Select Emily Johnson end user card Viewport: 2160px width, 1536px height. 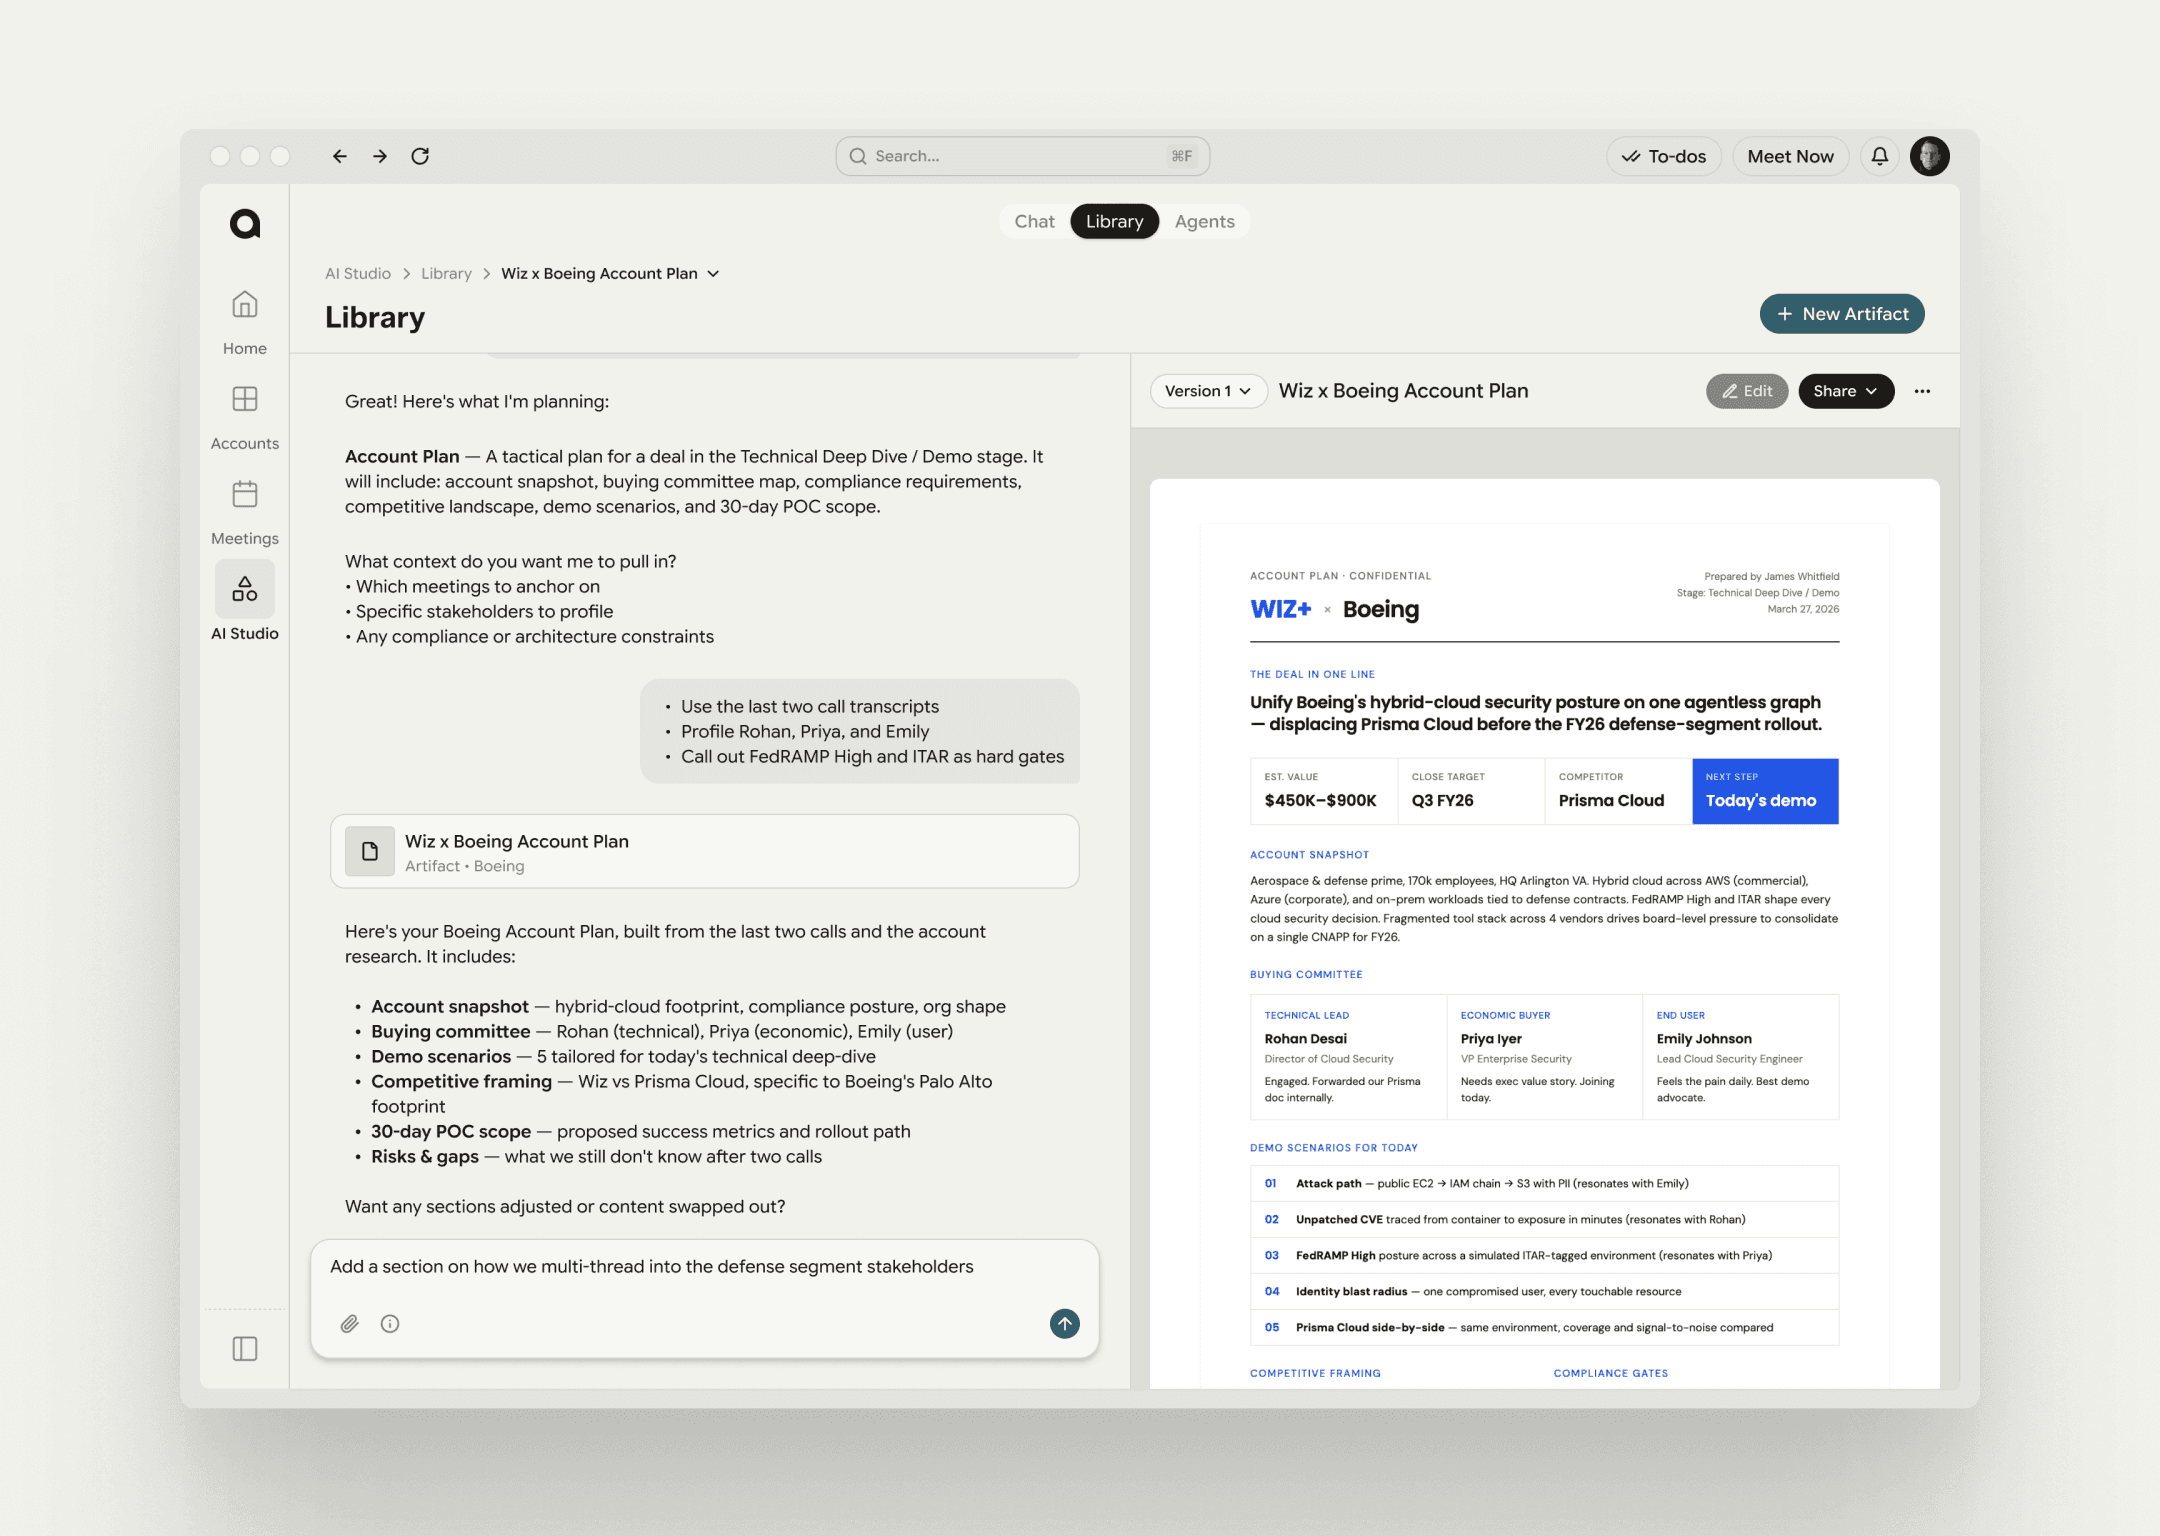click(1740, 1057)
